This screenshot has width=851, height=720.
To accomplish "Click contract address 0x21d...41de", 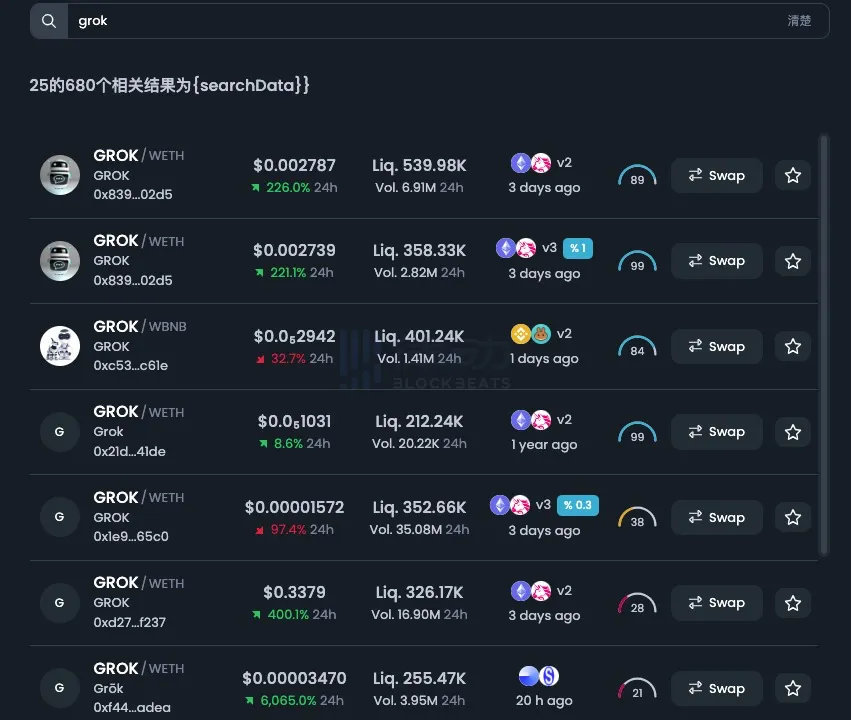I will click(130, 451).
